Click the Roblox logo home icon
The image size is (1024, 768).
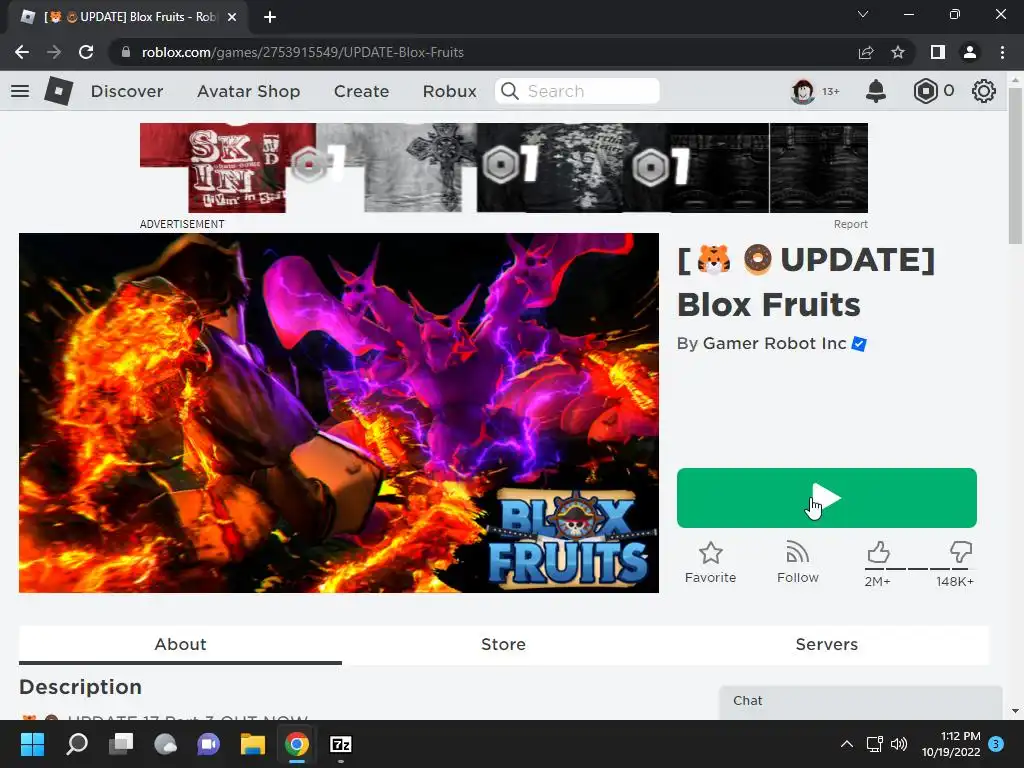click(x=59, y=91)
